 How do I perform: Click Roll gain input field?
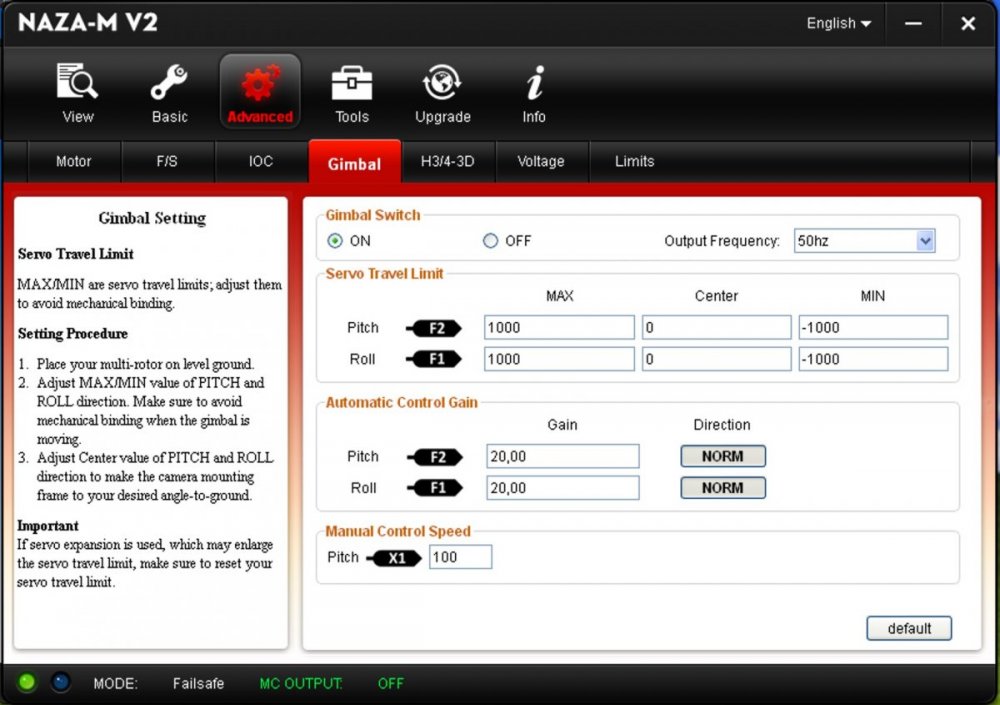pos(562,488)
